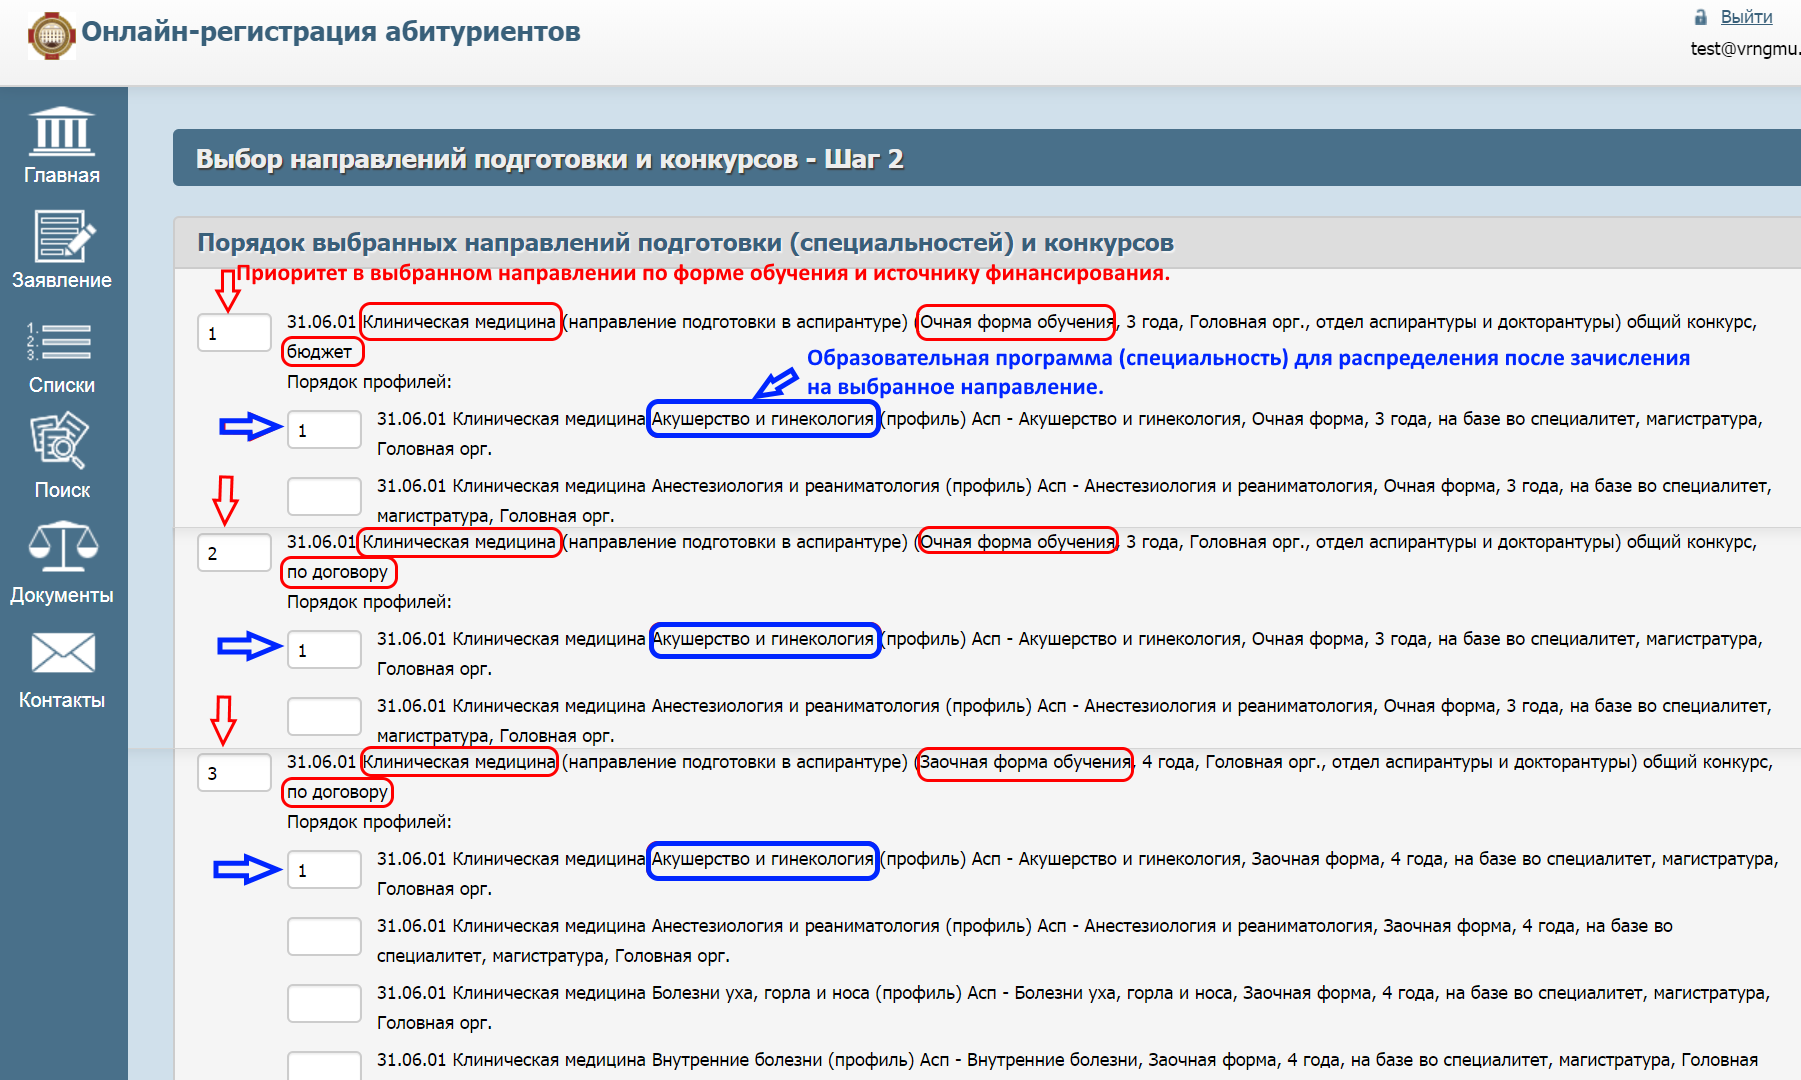Click empty profile field for Болезни уха, горла и носа
1801x1080 pixels.
click(325, 1004)
